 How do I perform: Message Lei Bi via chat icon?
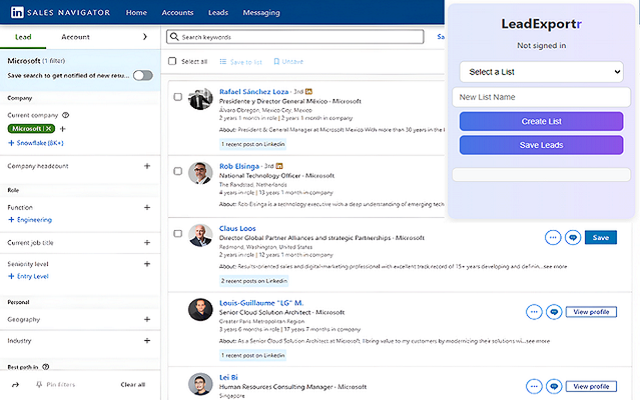554,386
